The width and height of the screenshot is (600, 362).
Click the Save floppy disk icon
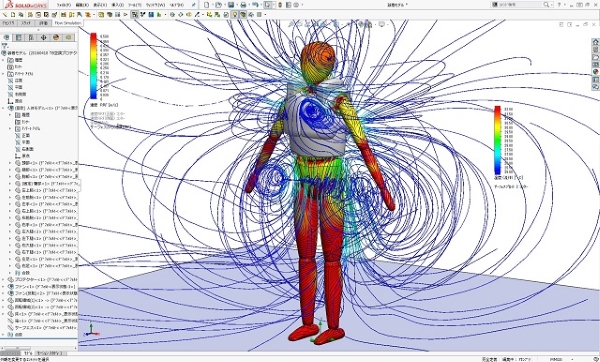coord(231,5)
